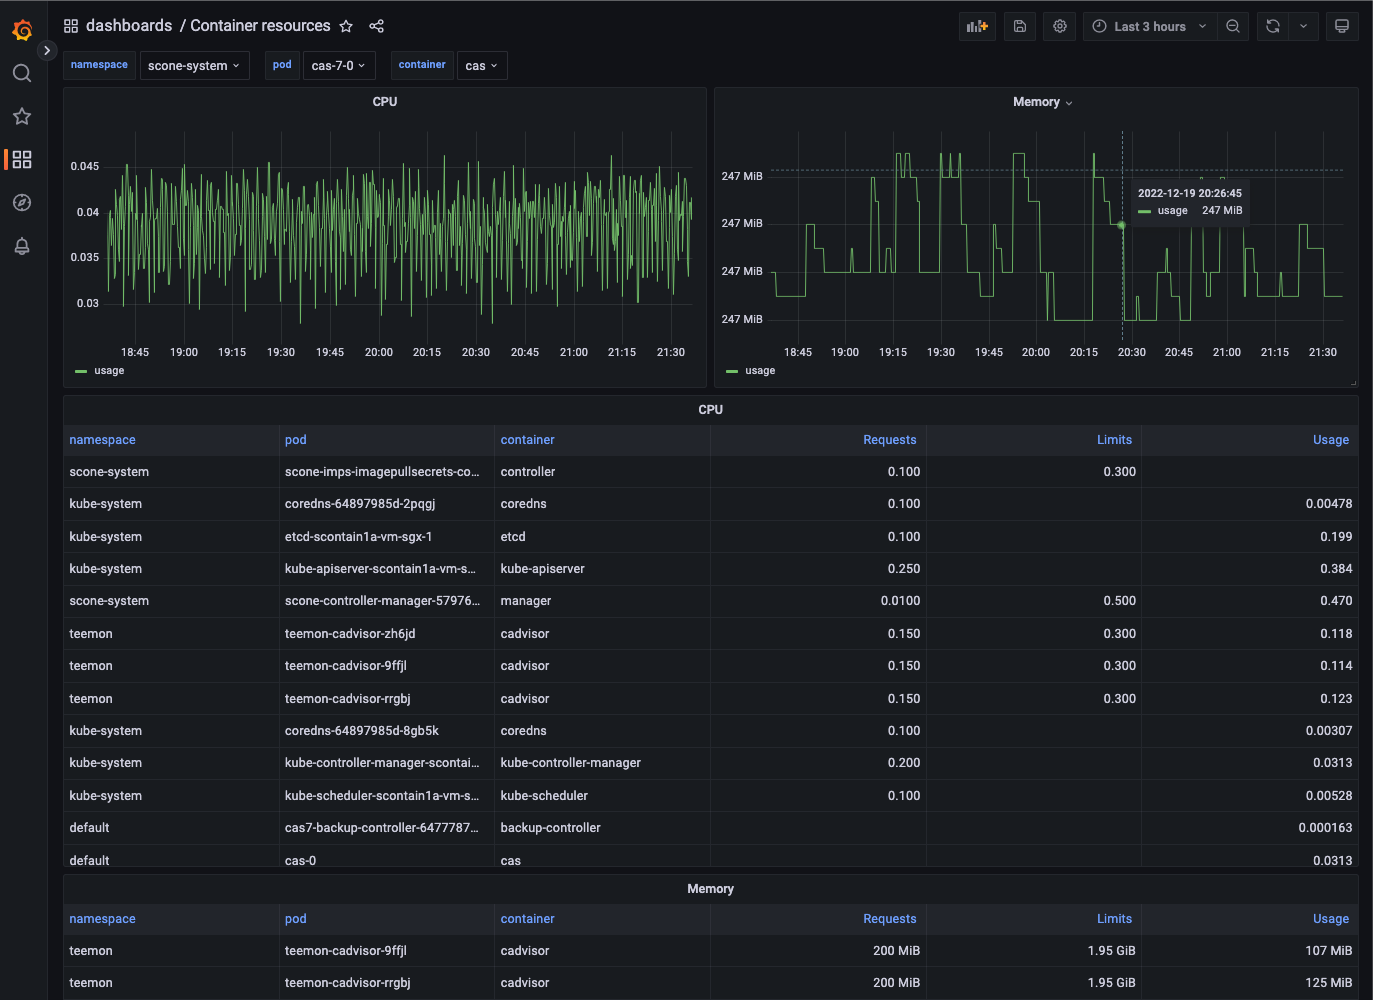Image resolution: width=1373 pixels, height=1000 pixels.
Task: Share the dashboard using share icon
Action: point(377,26)
